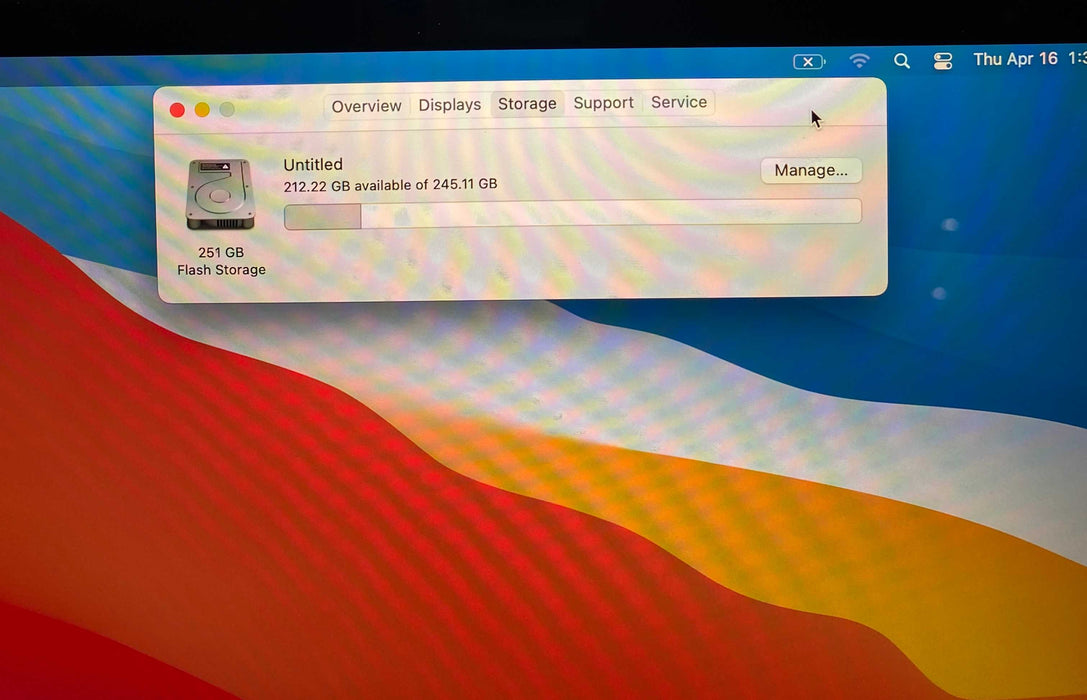Switch to the Overview tab
The image size is (1087, 700).
[366, 106]
